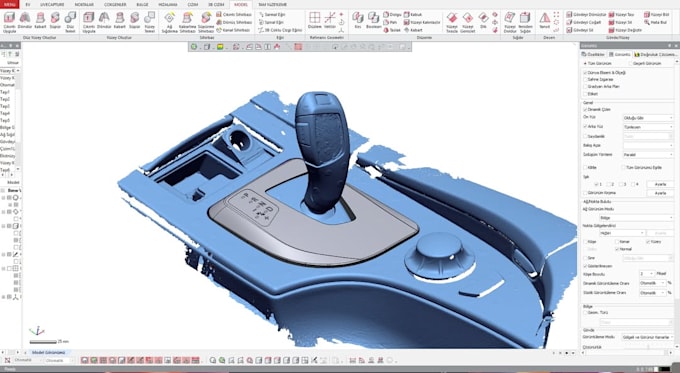Open the Dinamik Görüntüleme Oranı dropdown
The image size is (680, 373).
pyautogui.click(x=653, y=283)
